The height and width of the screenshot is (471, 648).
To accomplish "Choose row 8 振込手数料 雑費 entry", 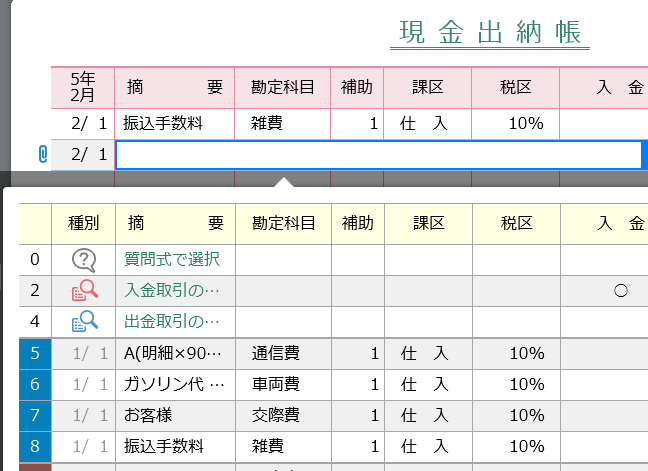I will (x=334, y=446).
